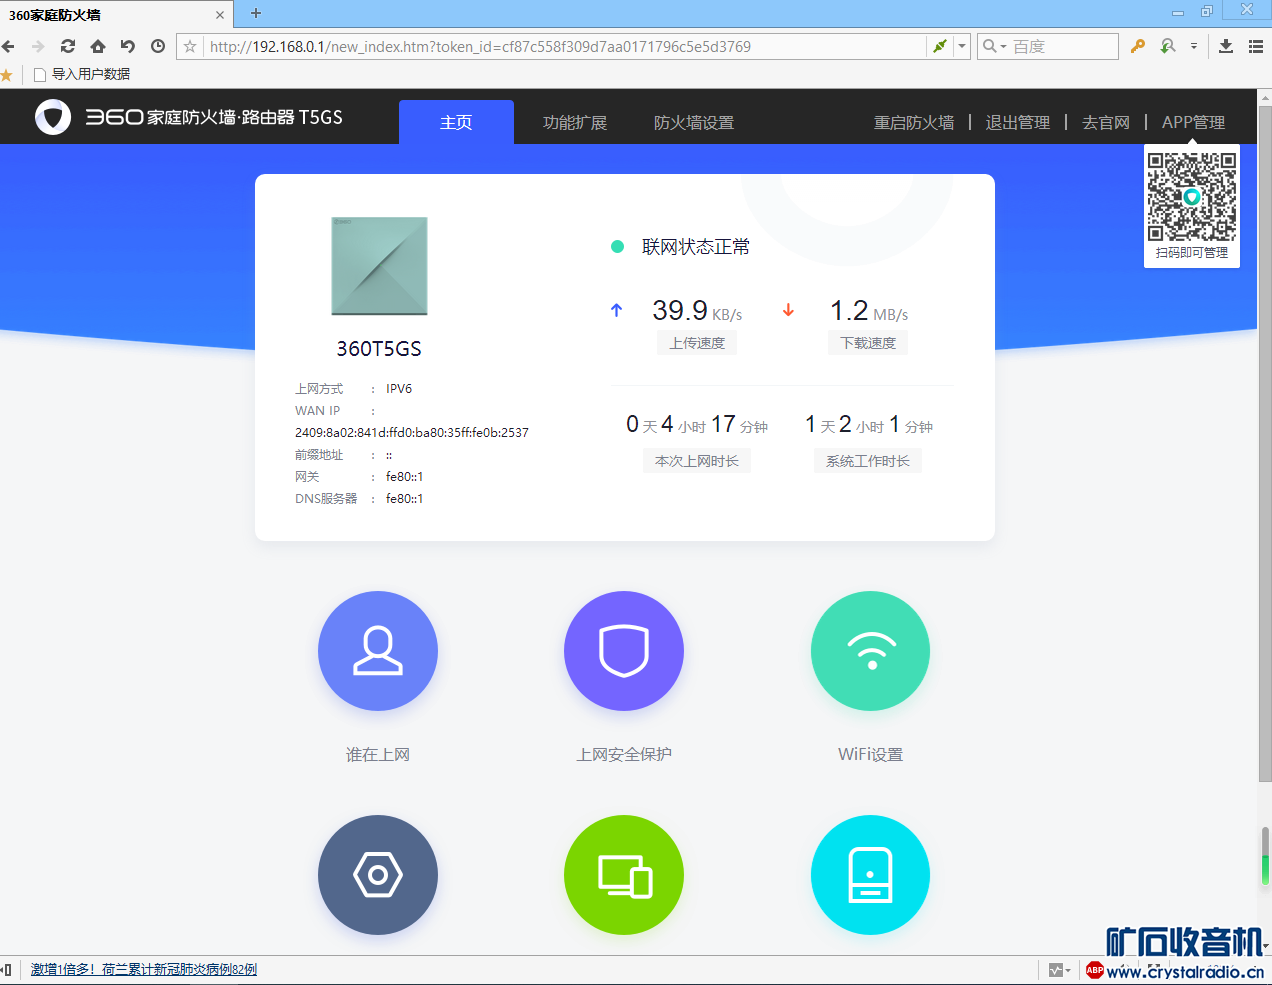The height and width of the screenshot is (985, 1272).
Task: Expand dropdown arrow next to account icon
Action: click(x=1194, y=46)
